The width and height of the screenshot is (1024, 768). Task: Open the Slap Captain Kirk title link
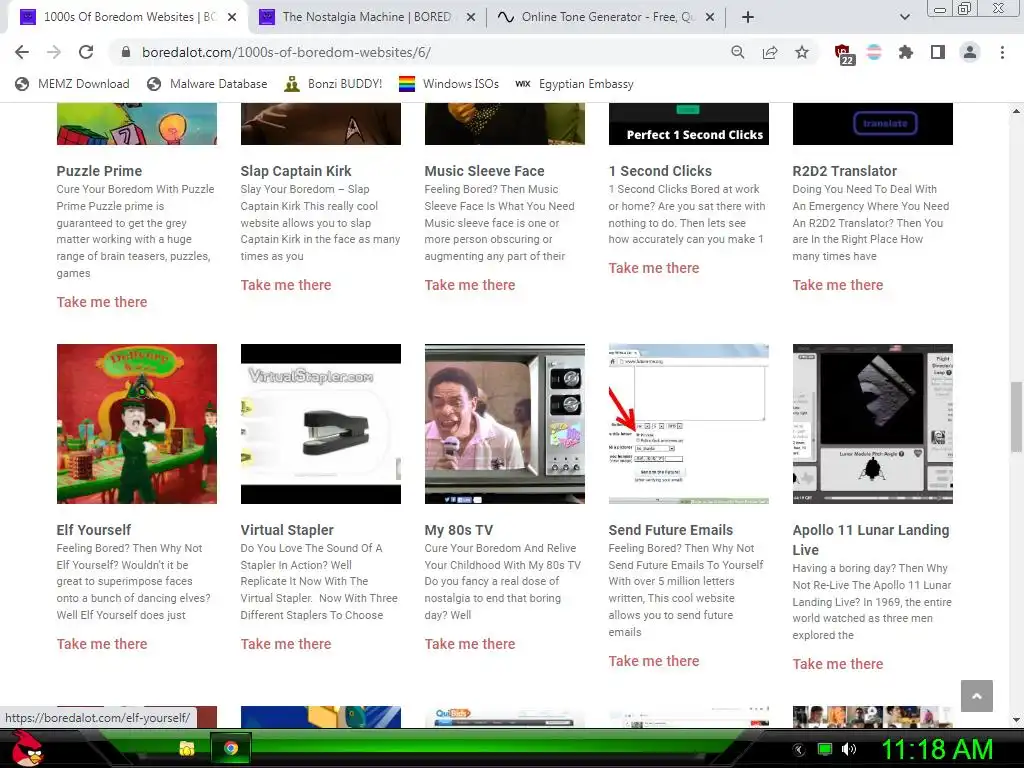pyautogui.click(x=296, y=171)
